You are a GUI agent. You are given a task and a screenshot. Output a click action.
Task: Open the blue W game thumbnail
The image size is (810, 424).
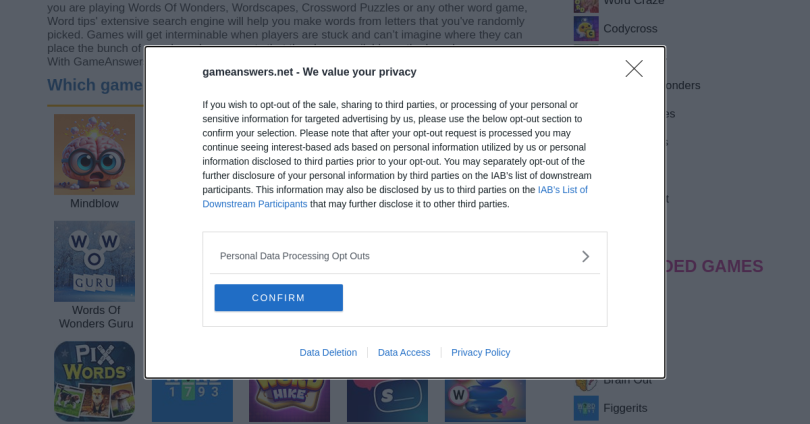pyautogui.click(x=485, y=400)
